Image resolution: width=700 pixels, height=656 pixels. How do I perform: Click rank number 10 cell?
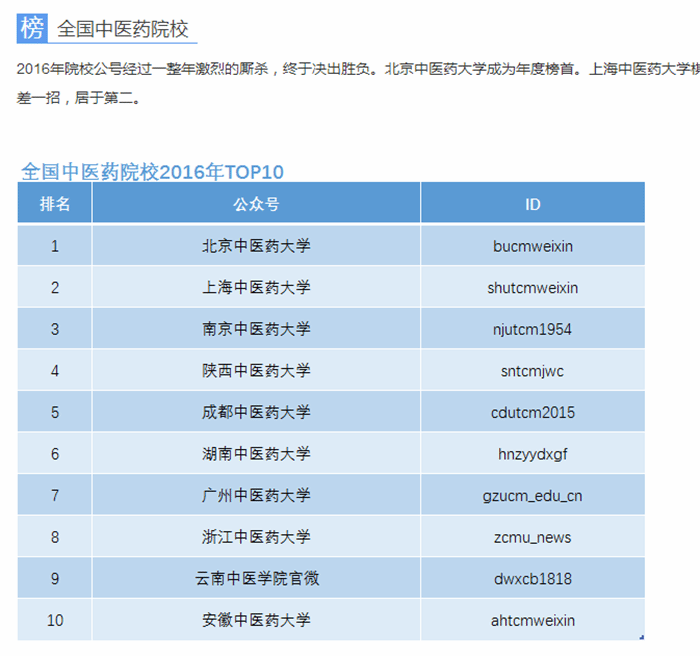click(x=55, y=620)
